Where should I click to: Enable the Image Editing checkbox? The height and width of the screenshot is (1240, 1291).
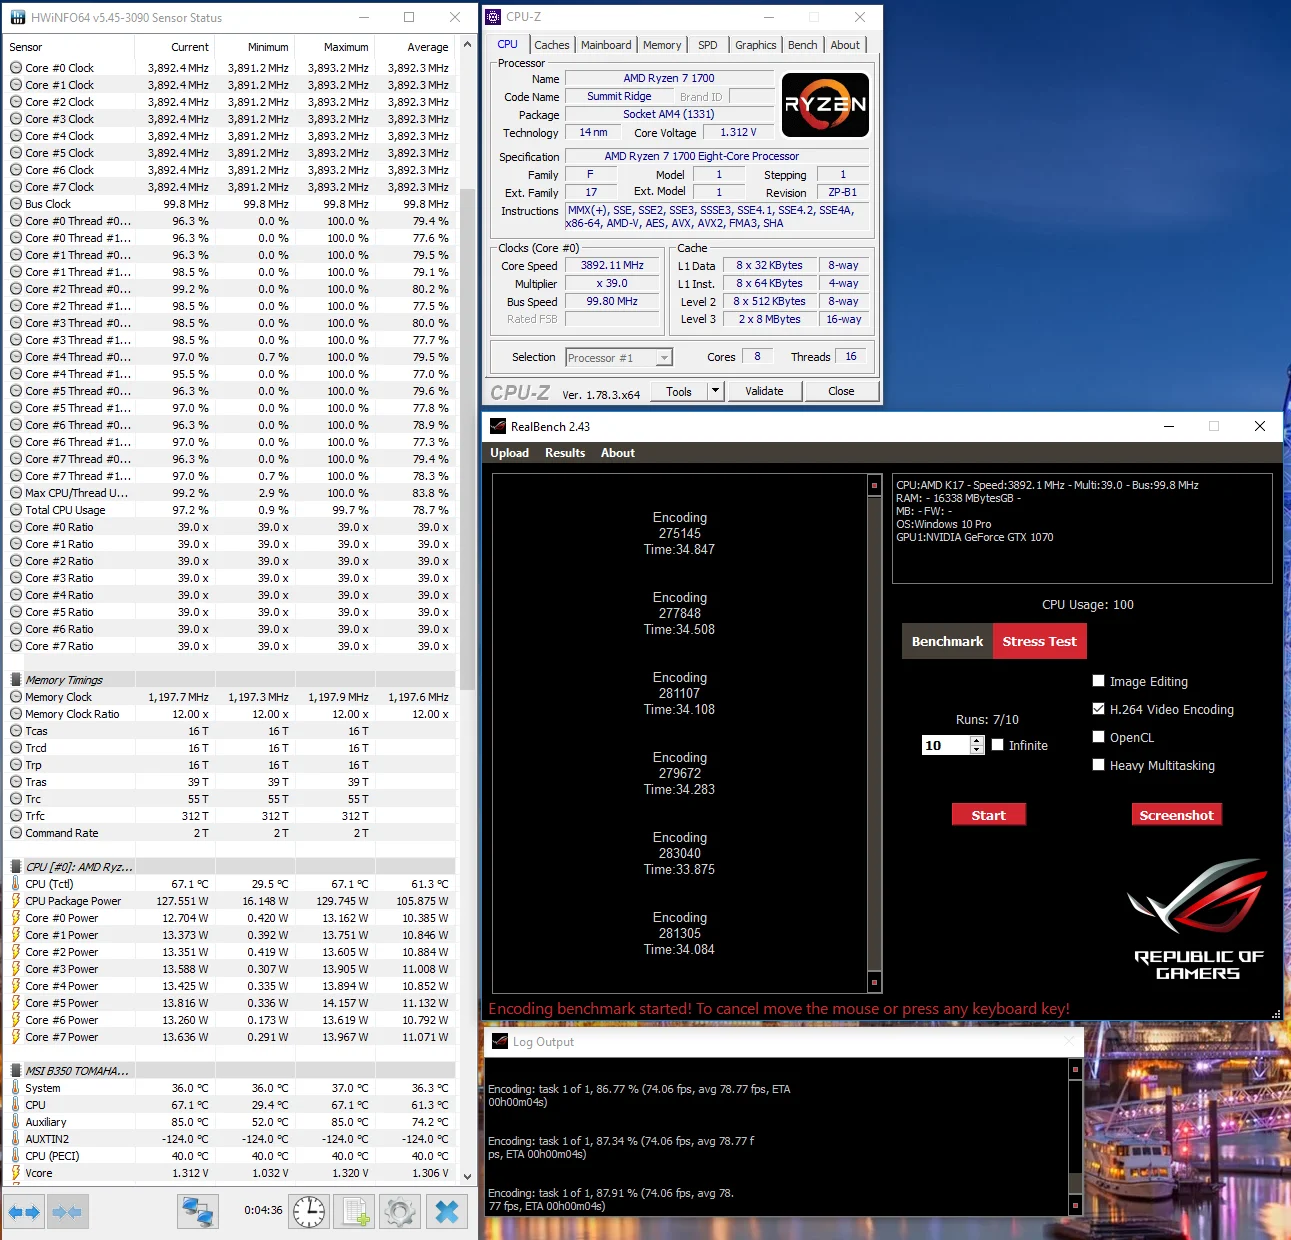(1099, 681)
